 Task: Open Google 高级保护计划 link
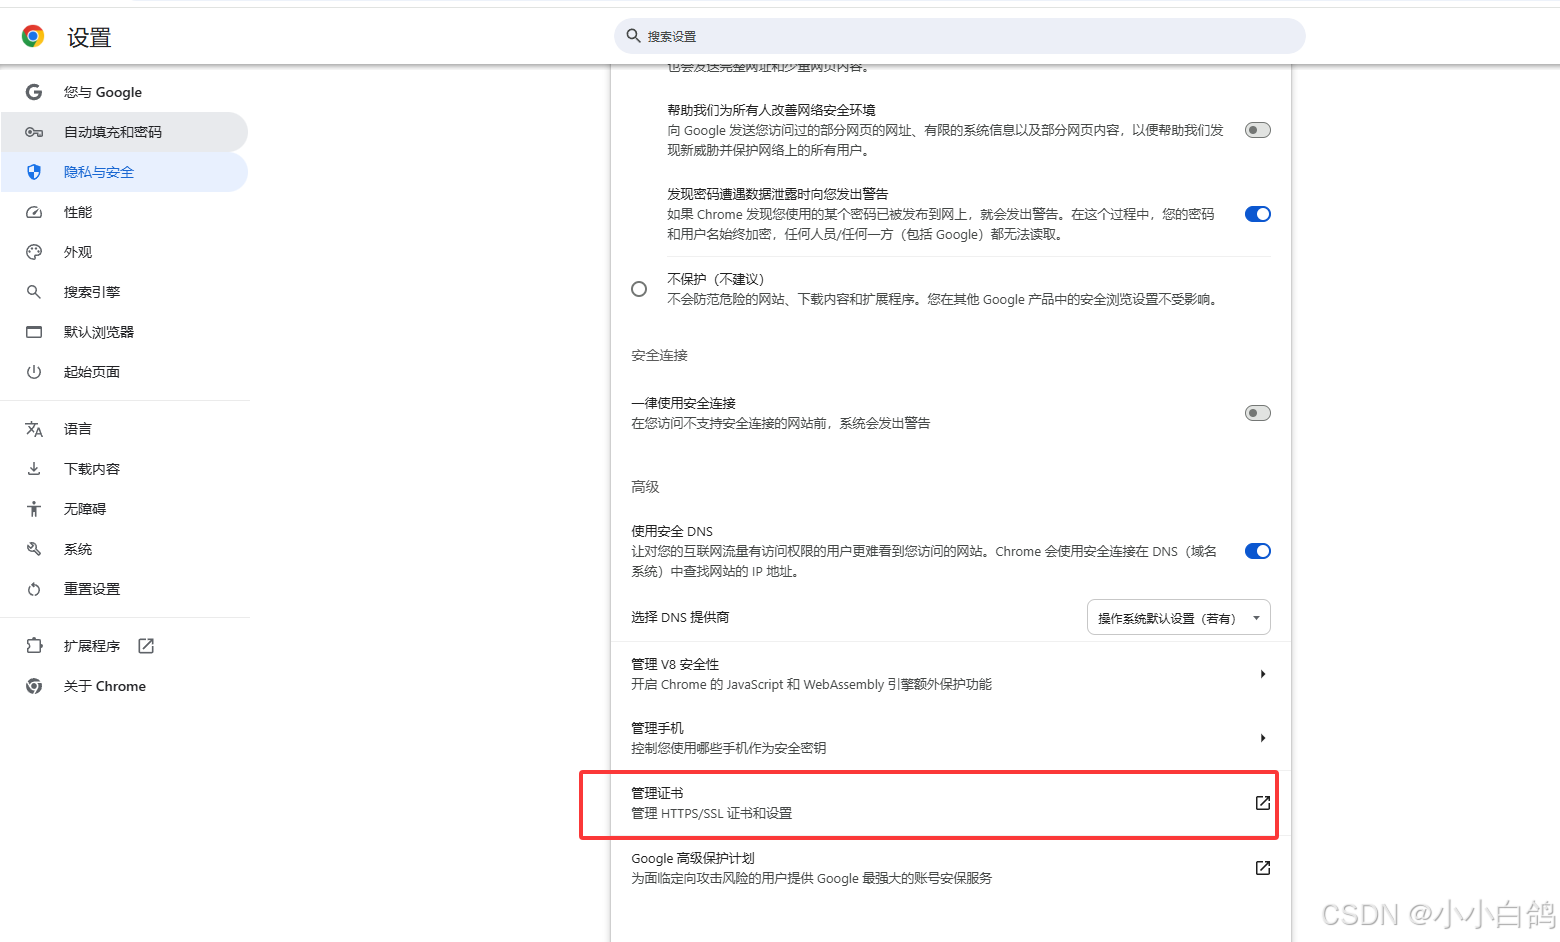1262,868
